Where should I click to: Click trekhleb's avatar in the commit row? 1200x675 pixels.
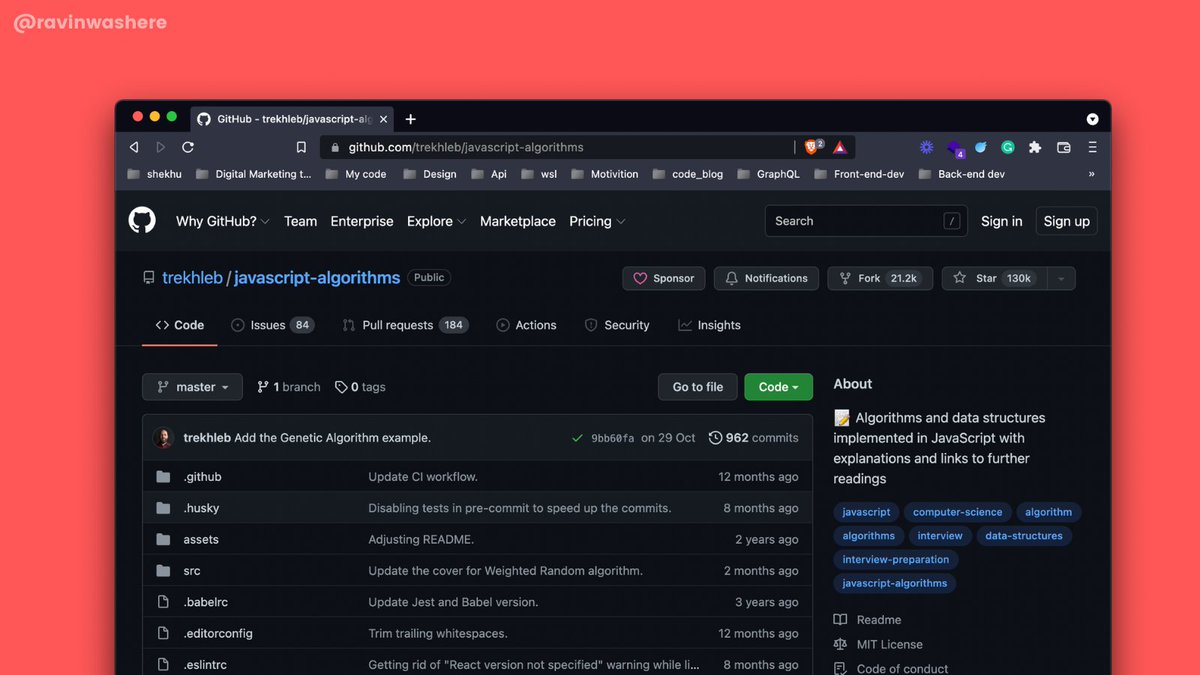click(x=164, y=438)
